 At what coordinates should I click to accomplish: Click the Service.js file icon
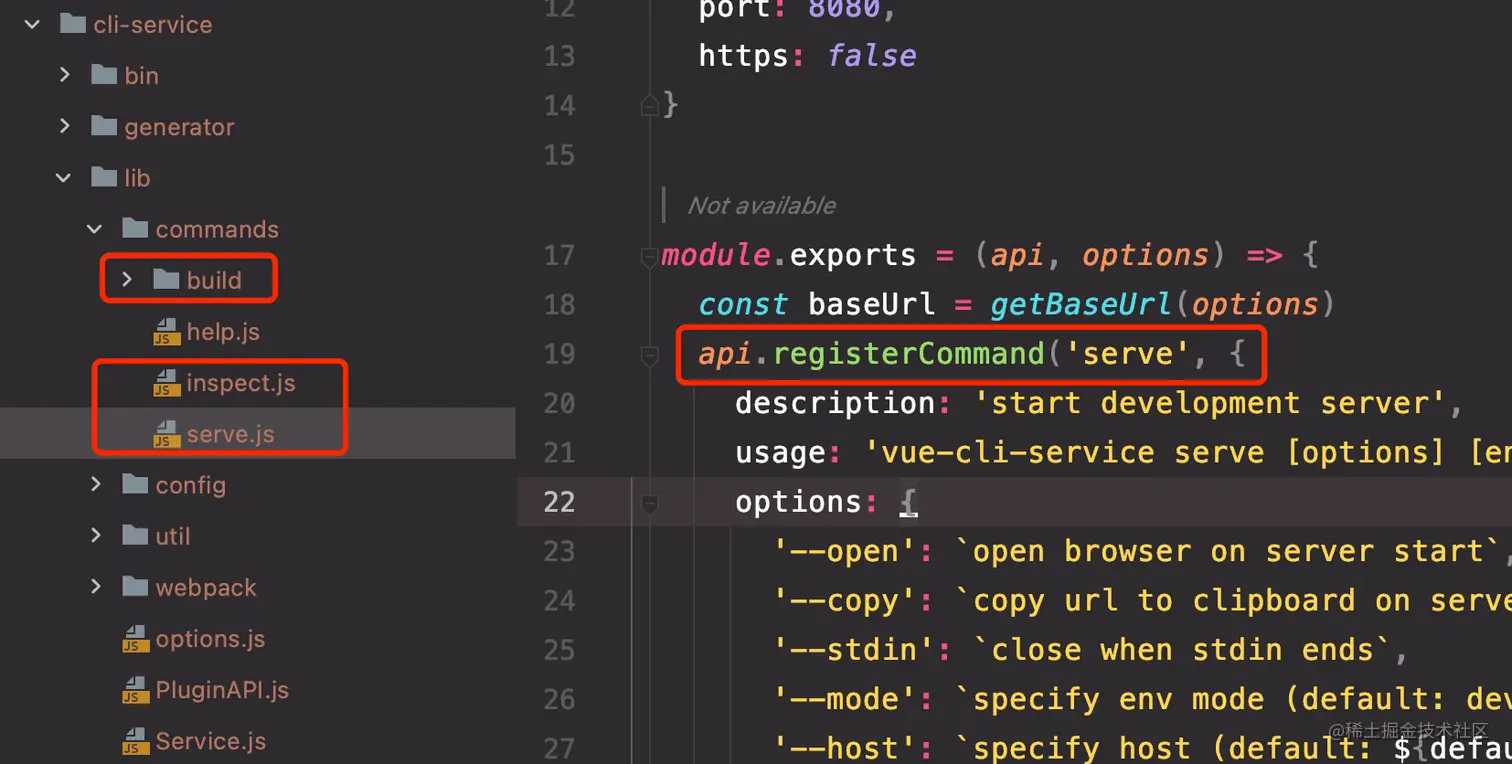pyautogui.click(x=134, y=741)
